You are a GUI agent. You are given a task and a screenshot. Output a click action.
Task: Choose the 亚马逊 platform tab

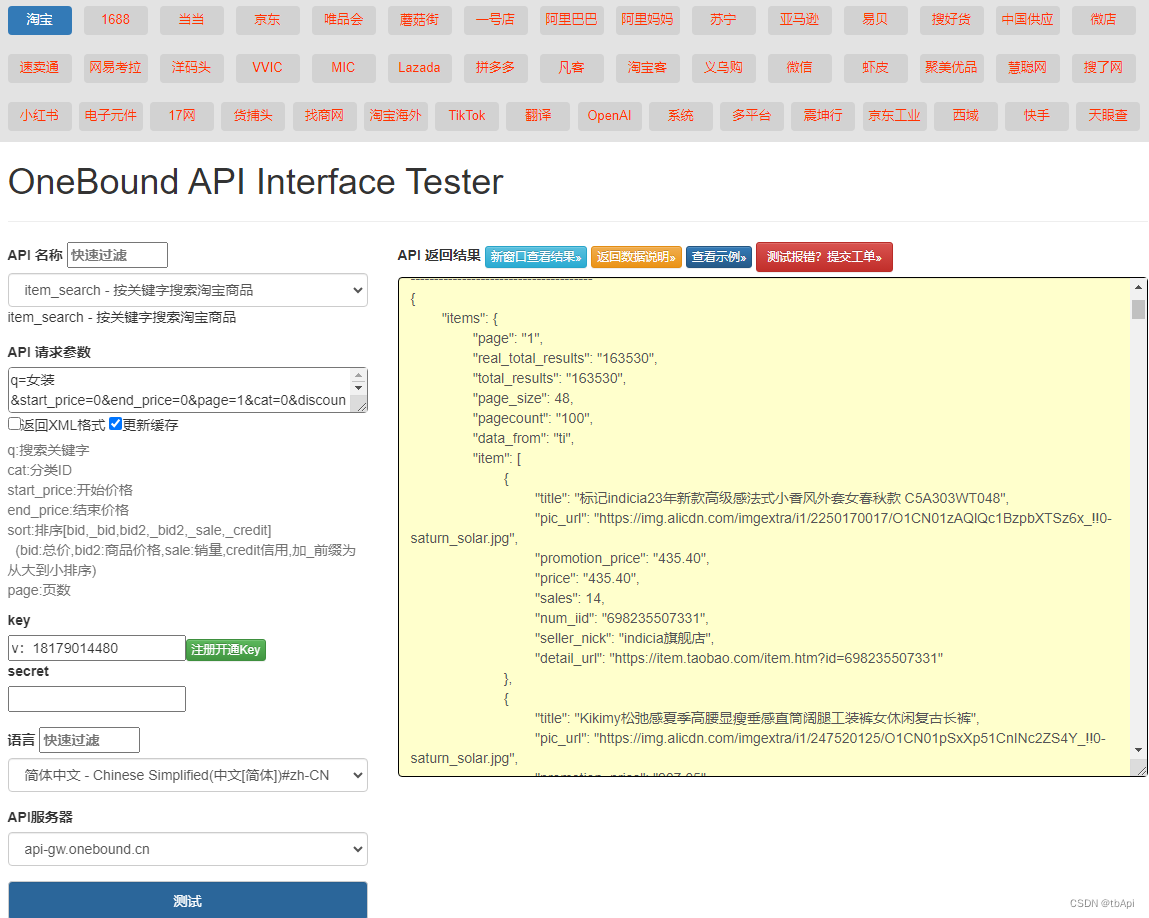[x=799, y=20]
